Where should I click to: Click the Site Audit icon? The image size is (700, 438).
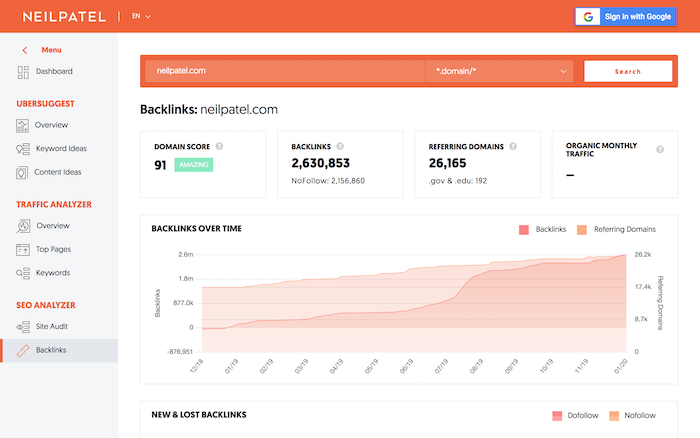[x=23, y=327]
